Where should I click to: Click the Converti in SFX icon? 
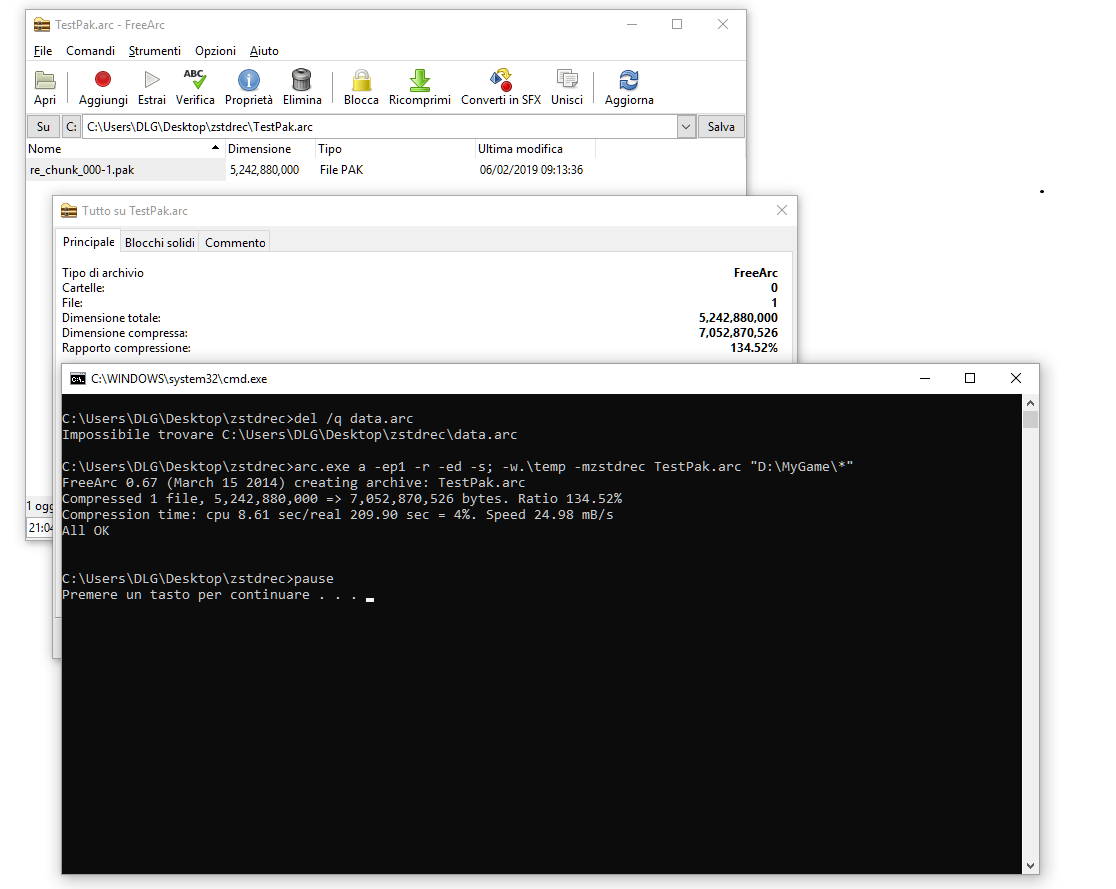(501, 80)
